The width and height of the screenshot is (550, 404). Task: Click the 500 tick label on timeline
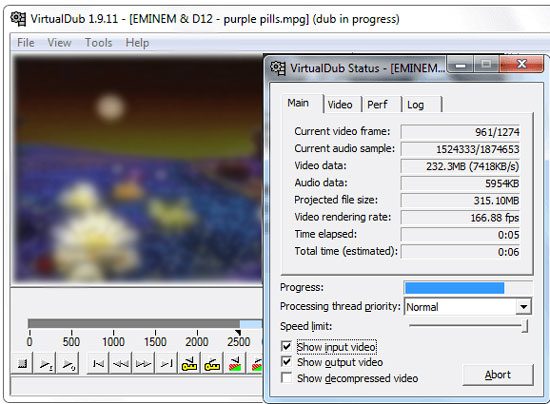[x=71, y=342]
